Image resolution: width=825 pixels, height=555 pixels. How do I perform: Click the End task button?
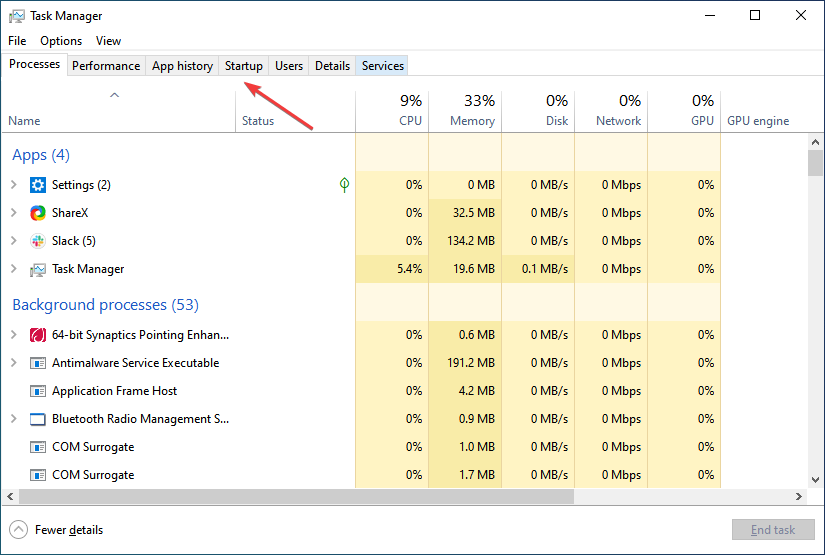(x=773, y=530)
